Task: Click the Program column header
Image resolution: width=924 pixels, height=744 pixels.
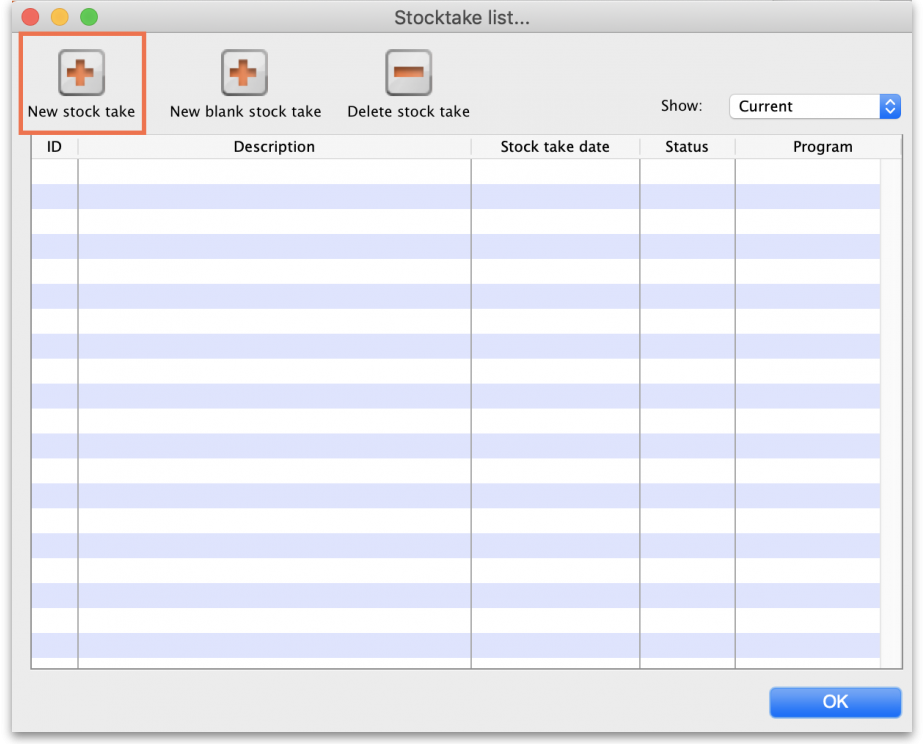Action: (822, 147)
